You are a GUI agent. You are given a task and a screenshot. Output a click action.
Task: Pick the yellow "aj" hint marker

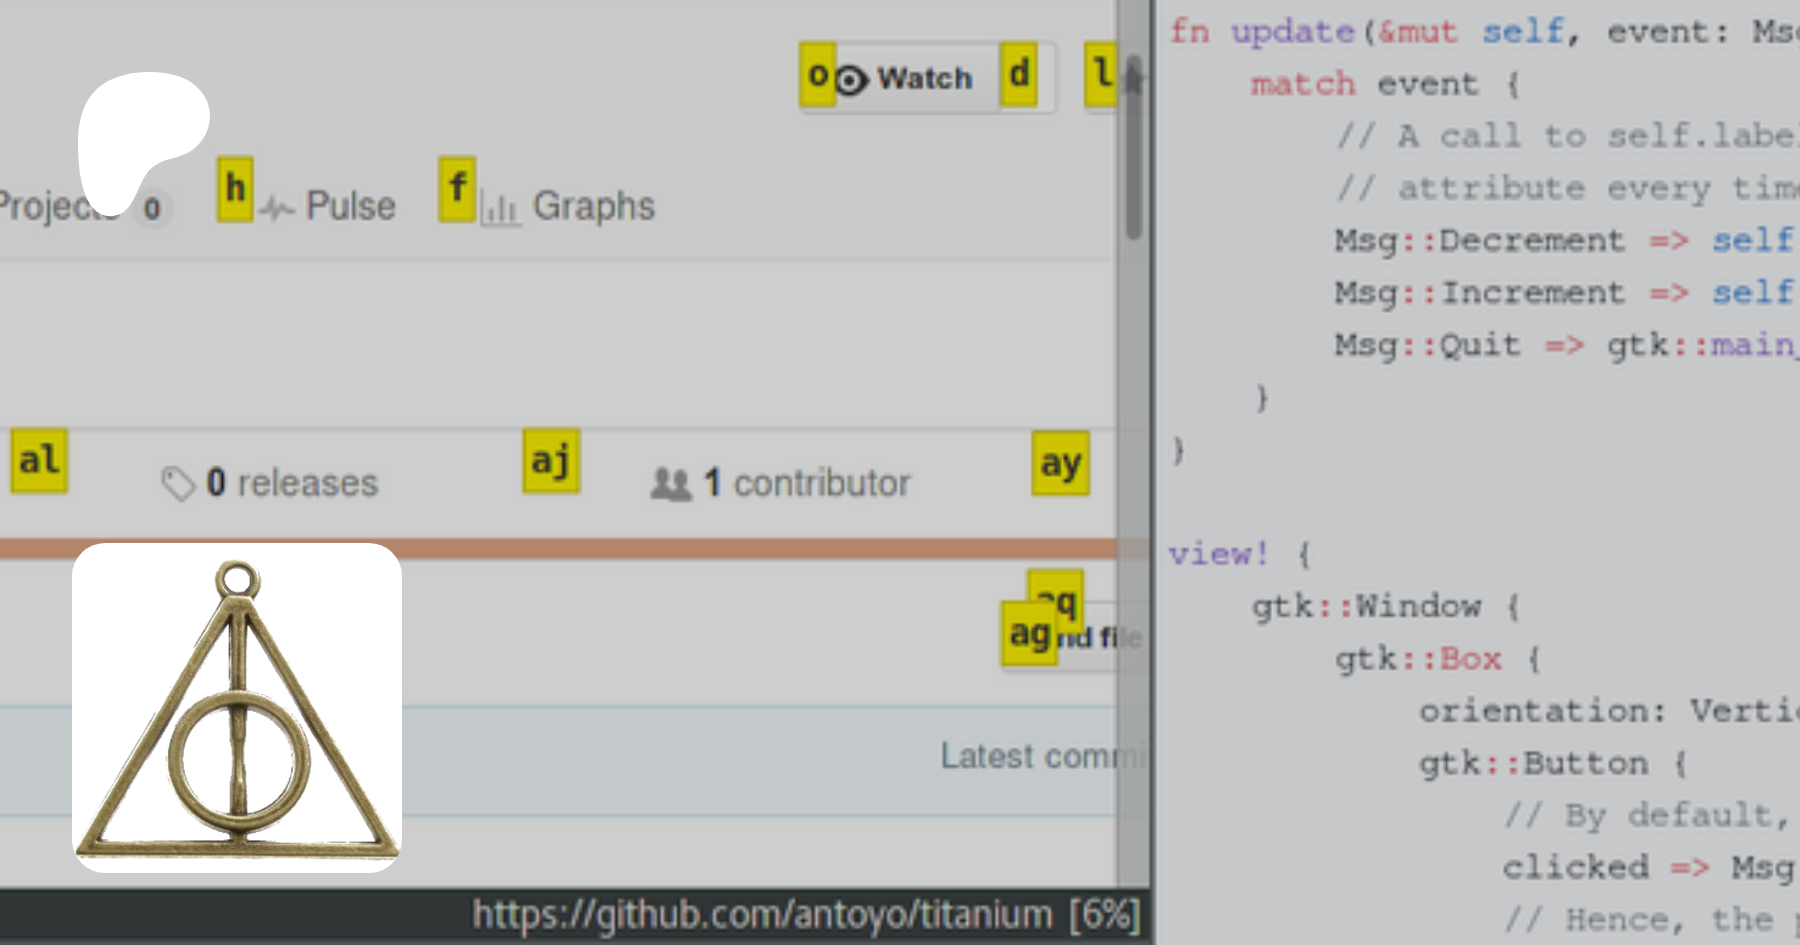[x=551, y=461]
